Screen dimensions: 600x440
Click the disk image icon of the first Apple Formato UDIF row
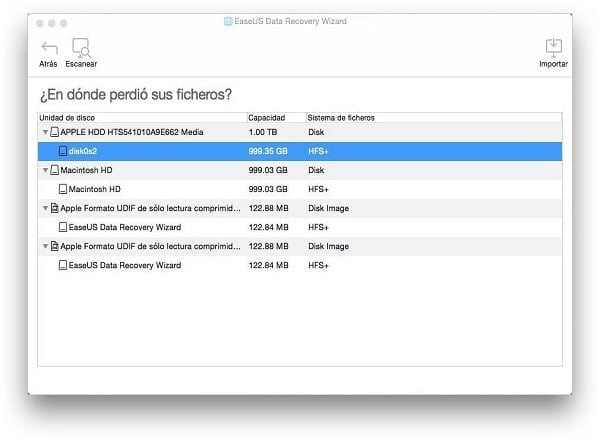55,208
